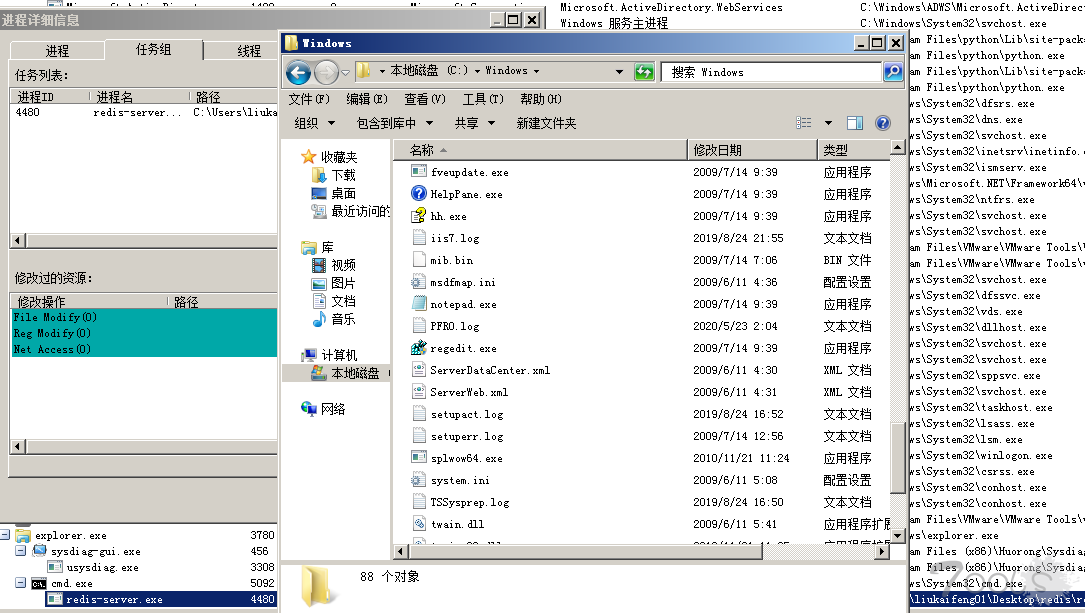
Task: Sort by the 修改日期 column header
Action: [x=752, y=149]
